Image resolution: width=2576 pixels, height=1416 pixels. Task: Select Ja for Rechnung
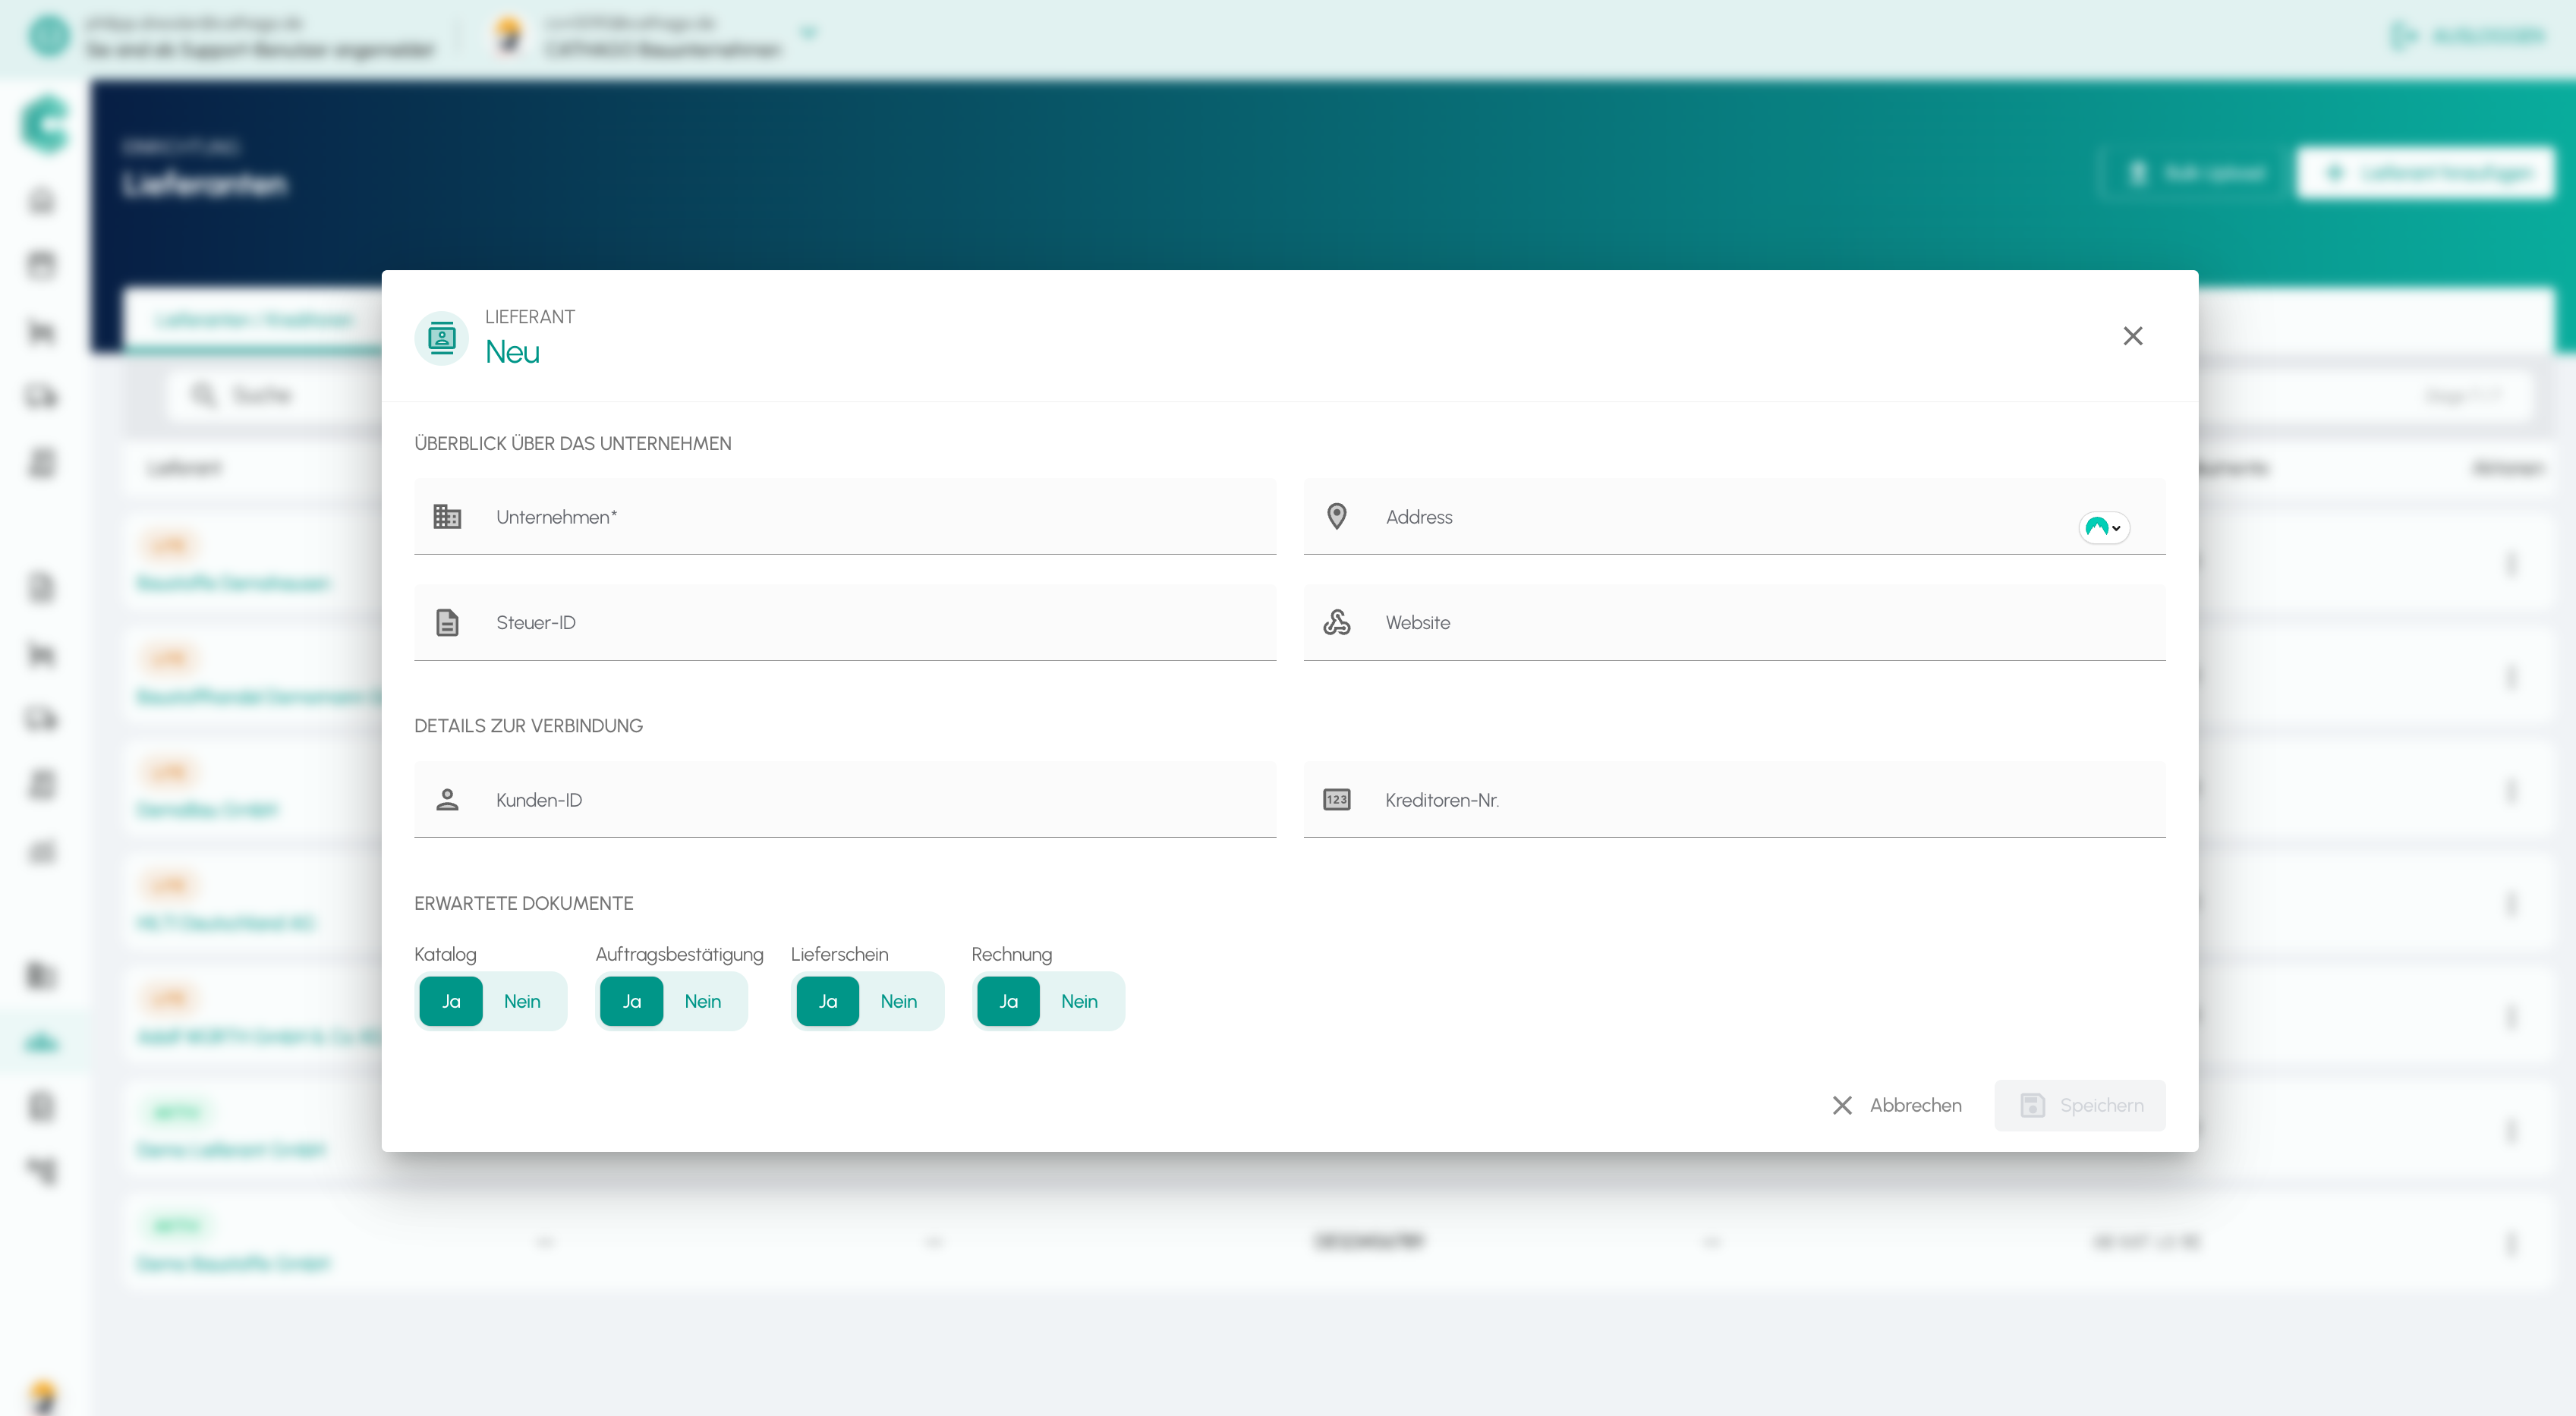click(1008, 1001)
